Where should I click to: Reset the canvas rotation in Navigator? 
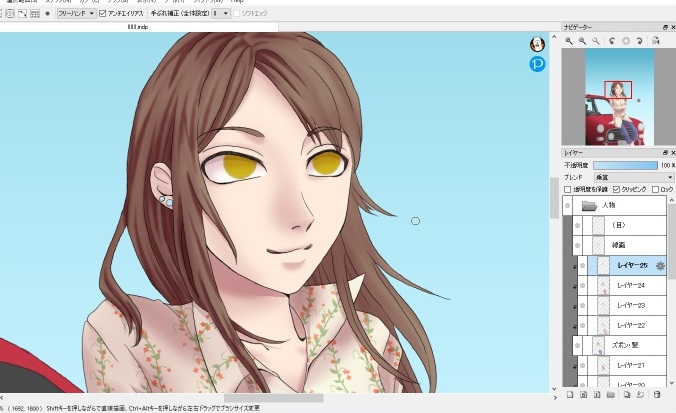point(626,41)
